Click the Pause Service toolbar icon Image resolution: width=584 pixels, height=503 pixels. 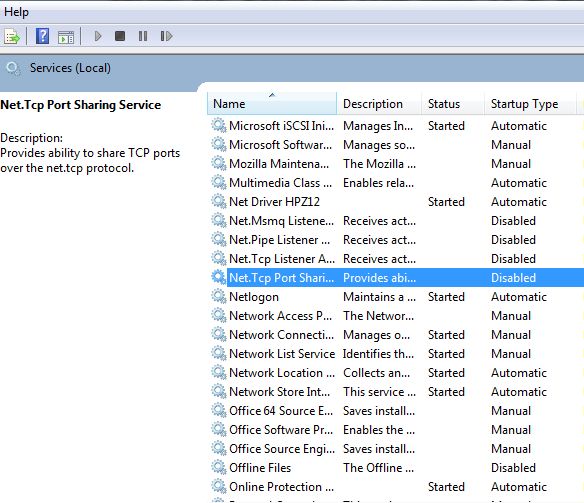[143, 36]
